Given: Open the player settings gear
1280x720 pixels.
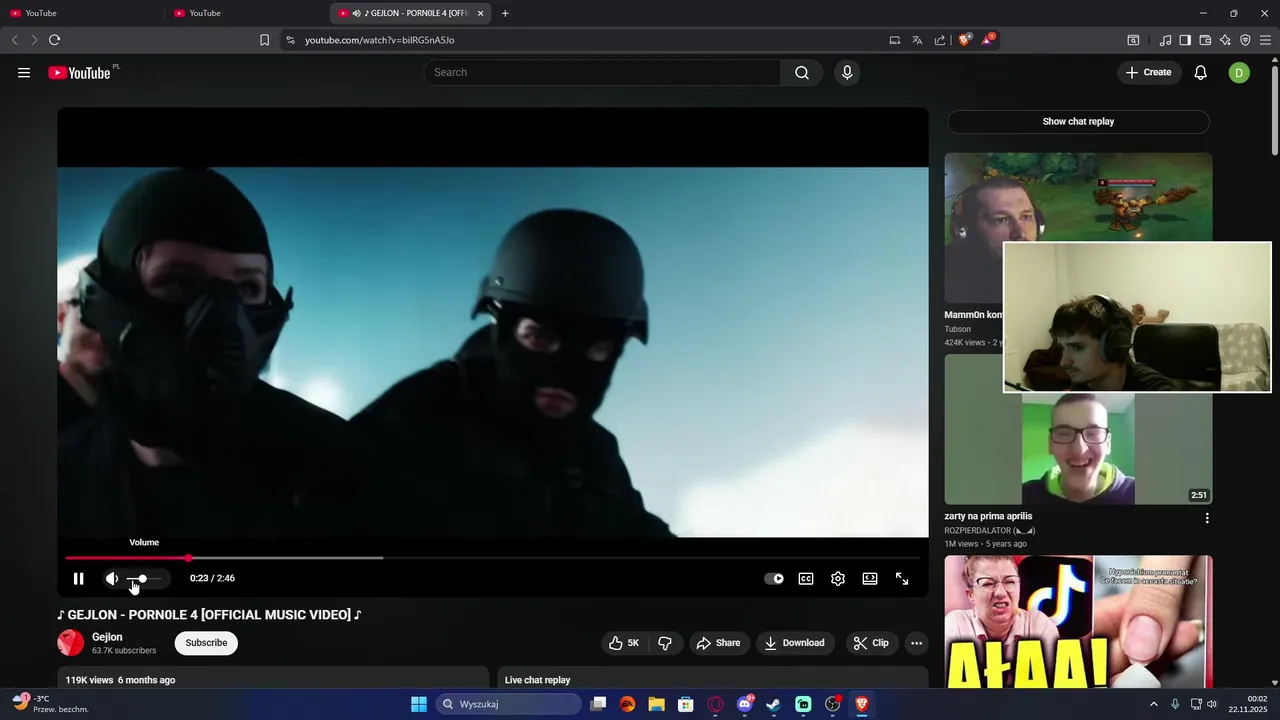Looking at the screenshot, I should point(838,578).
